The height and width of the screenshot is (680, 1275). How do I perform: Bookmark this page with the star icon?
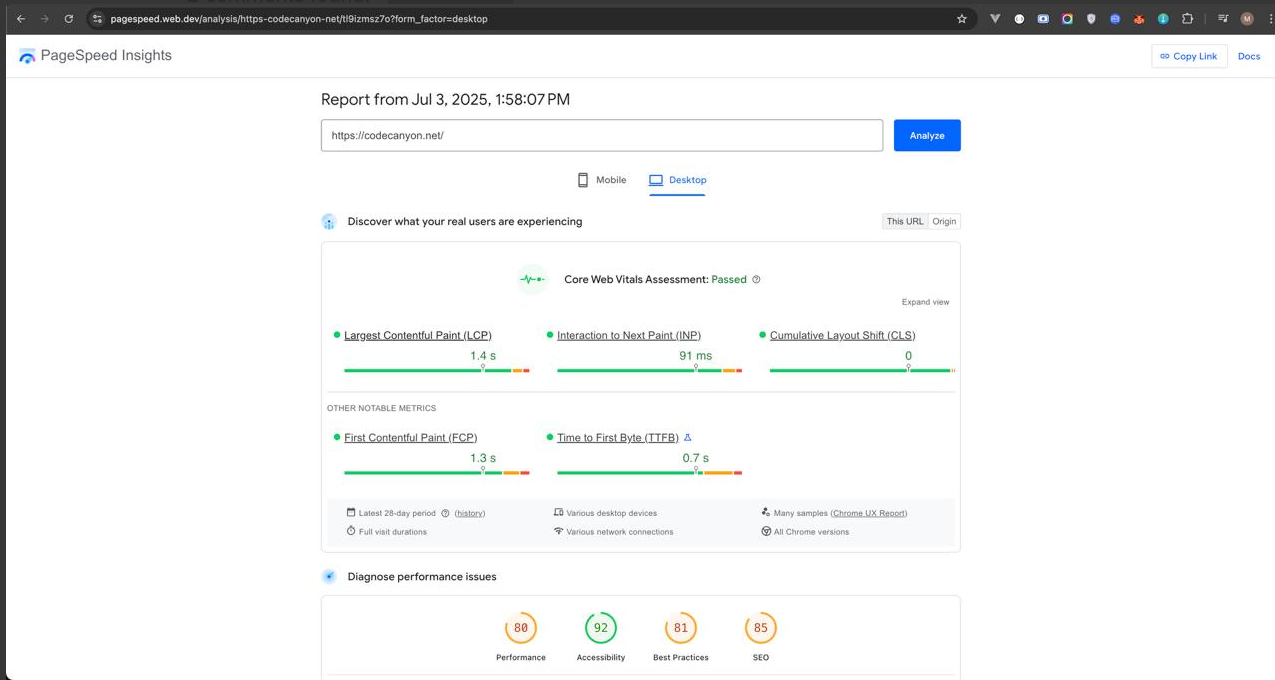[x=962, y=18]
